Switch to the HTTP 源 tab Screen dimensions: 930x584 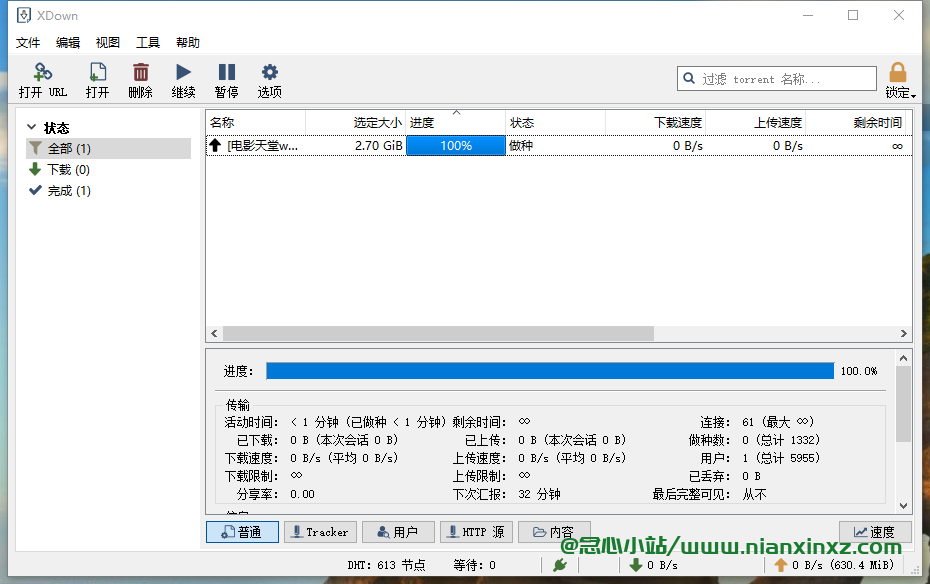(476, 532)
